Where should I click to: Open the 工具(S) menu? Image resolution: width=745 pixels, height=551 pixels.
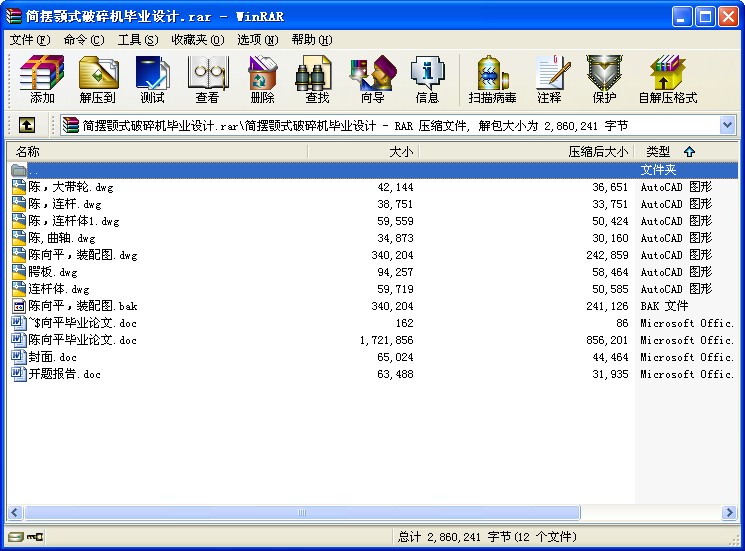click(137, 40)
